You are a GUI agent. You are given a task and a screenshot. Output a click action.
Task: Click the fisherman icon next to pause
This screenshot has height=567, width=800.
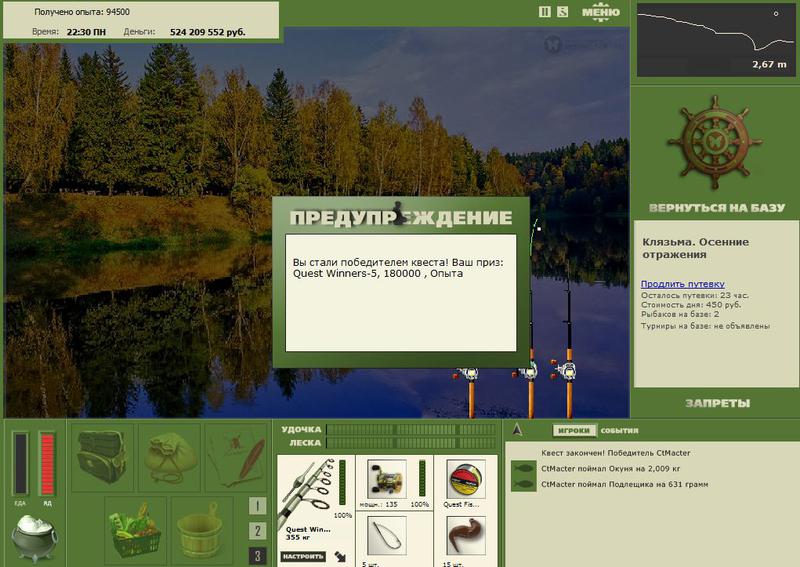click(562, 12)
